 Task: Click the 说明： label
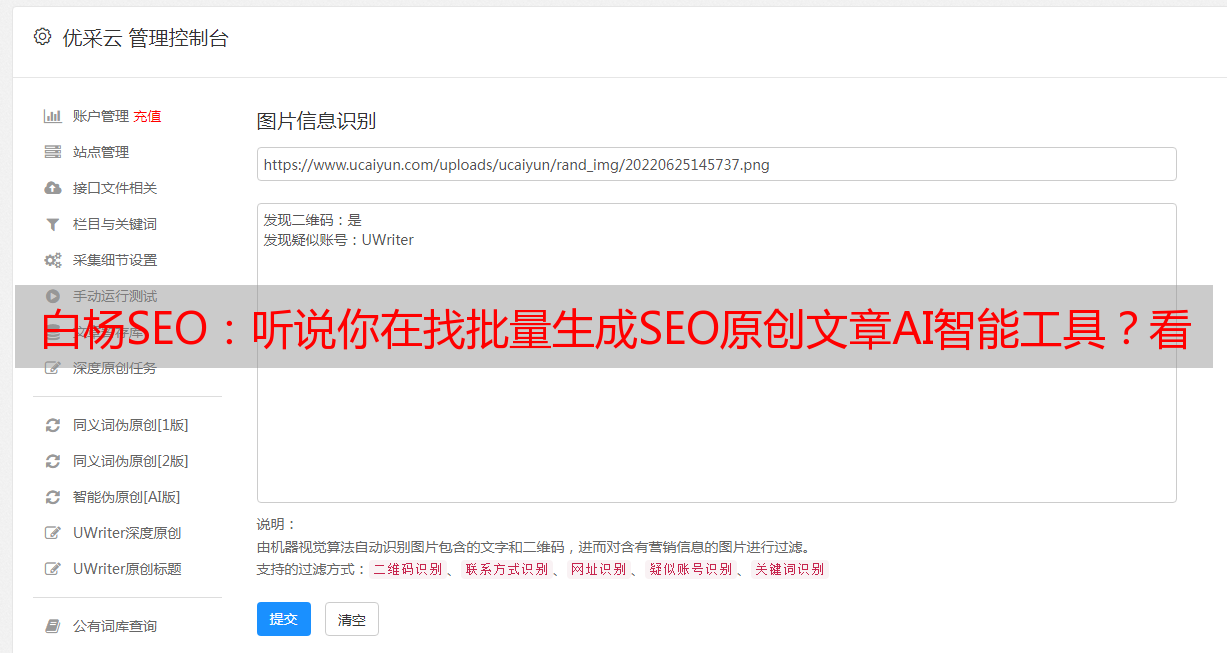(277, 524)
